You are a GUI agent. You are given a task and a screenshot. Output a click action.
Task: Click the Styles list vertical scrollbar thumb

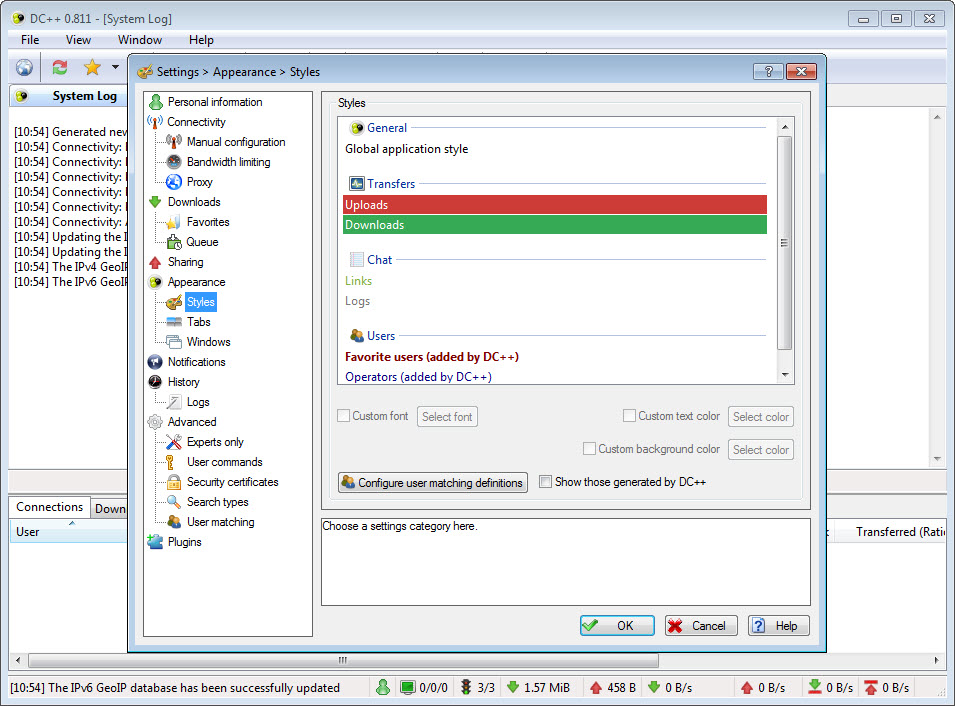click(x=784, y=243)
